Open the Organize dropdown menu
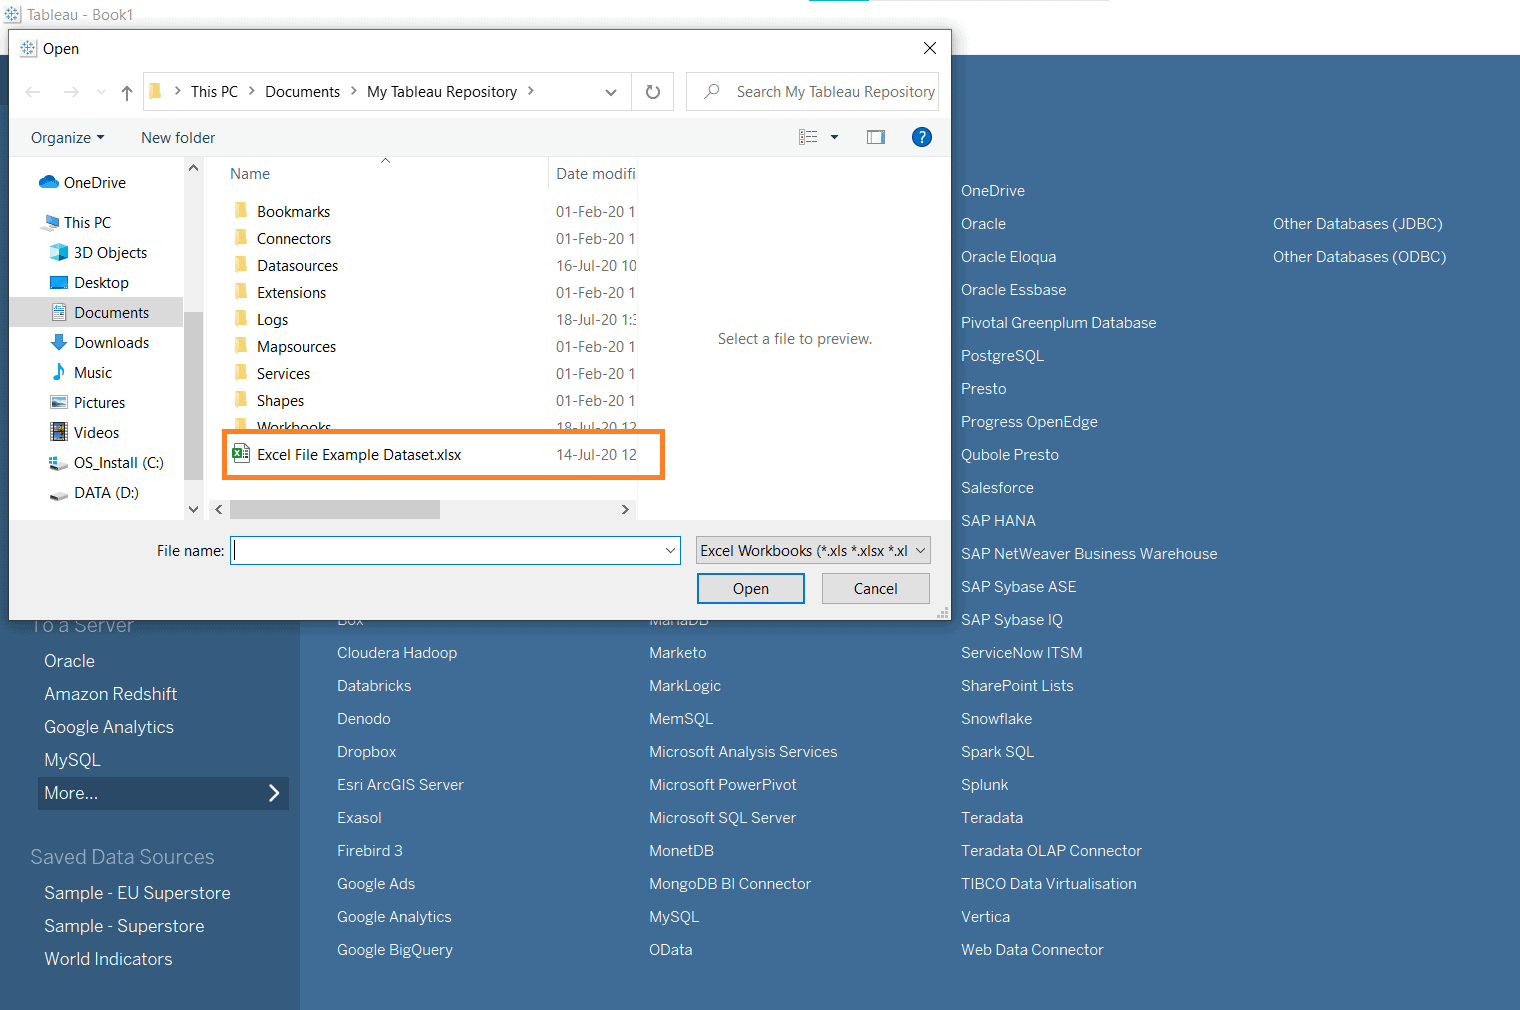Screen dimensions: 1520x1010 67,137
